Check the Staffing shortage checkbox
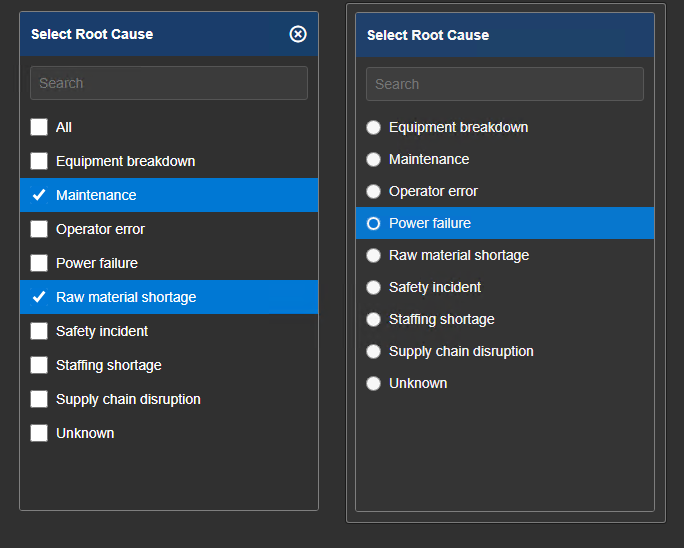This screenshot has width=684, height=548. click(39, 365)
